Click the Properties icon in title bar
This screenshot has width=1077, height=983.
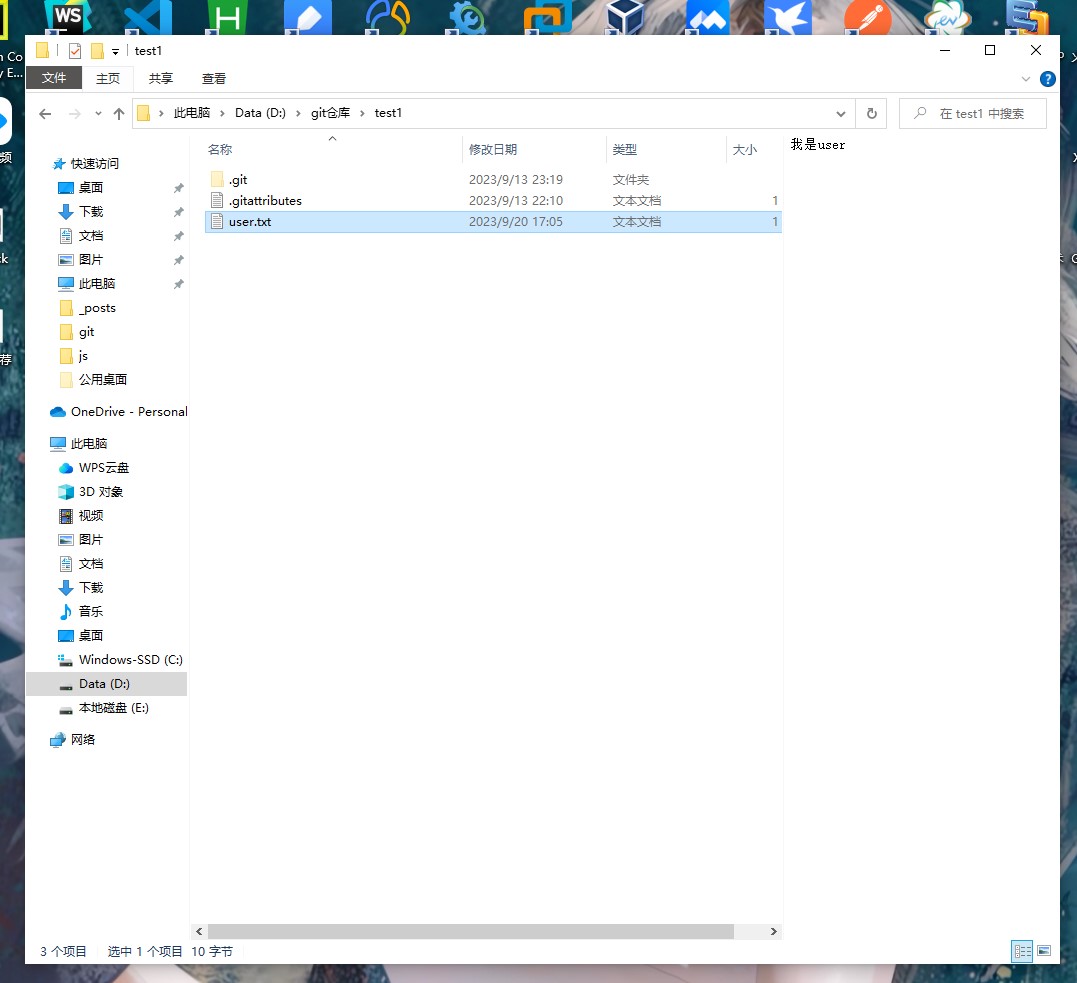(75, 51)
